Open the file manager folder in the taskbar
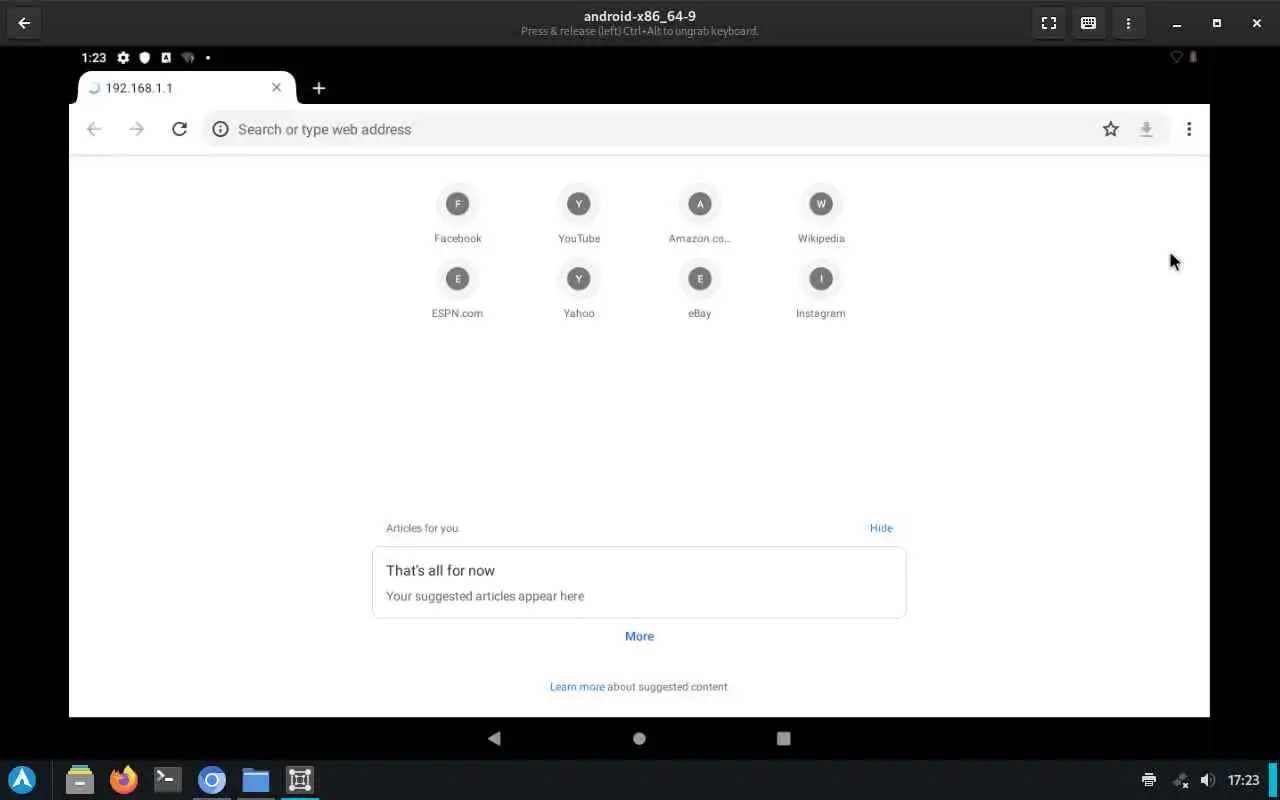The width and height of the screenshot is (1280, 800). (x=256, y=779)
